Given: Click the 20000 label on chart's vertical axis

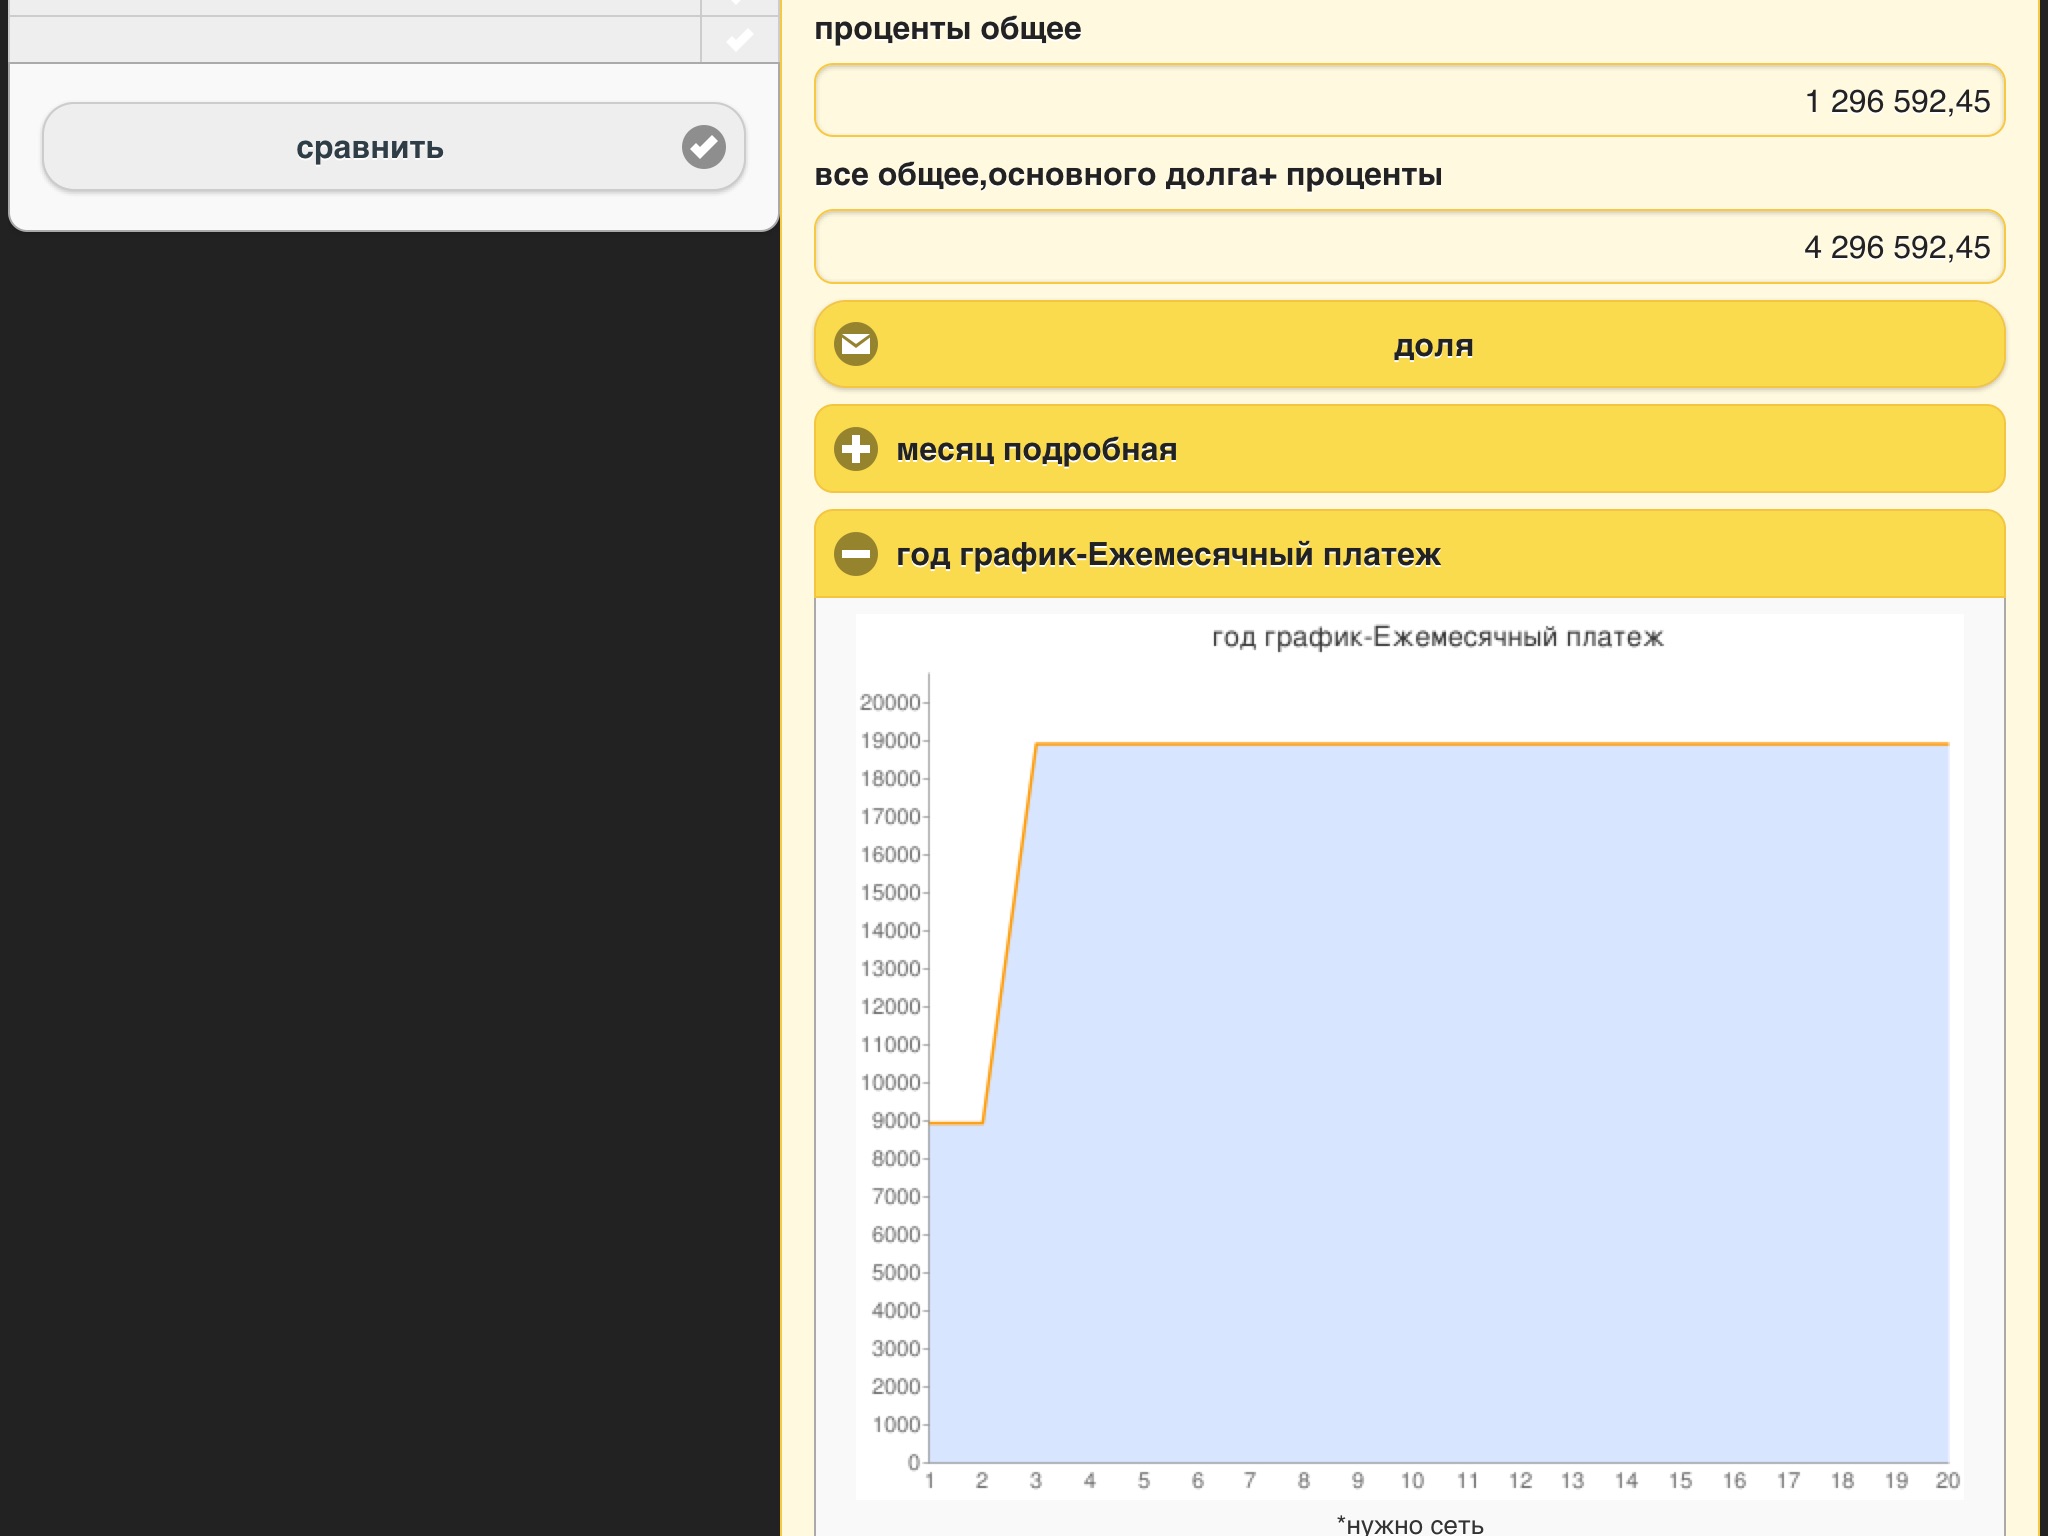Looking at the screenshot, I should [889, 703].
